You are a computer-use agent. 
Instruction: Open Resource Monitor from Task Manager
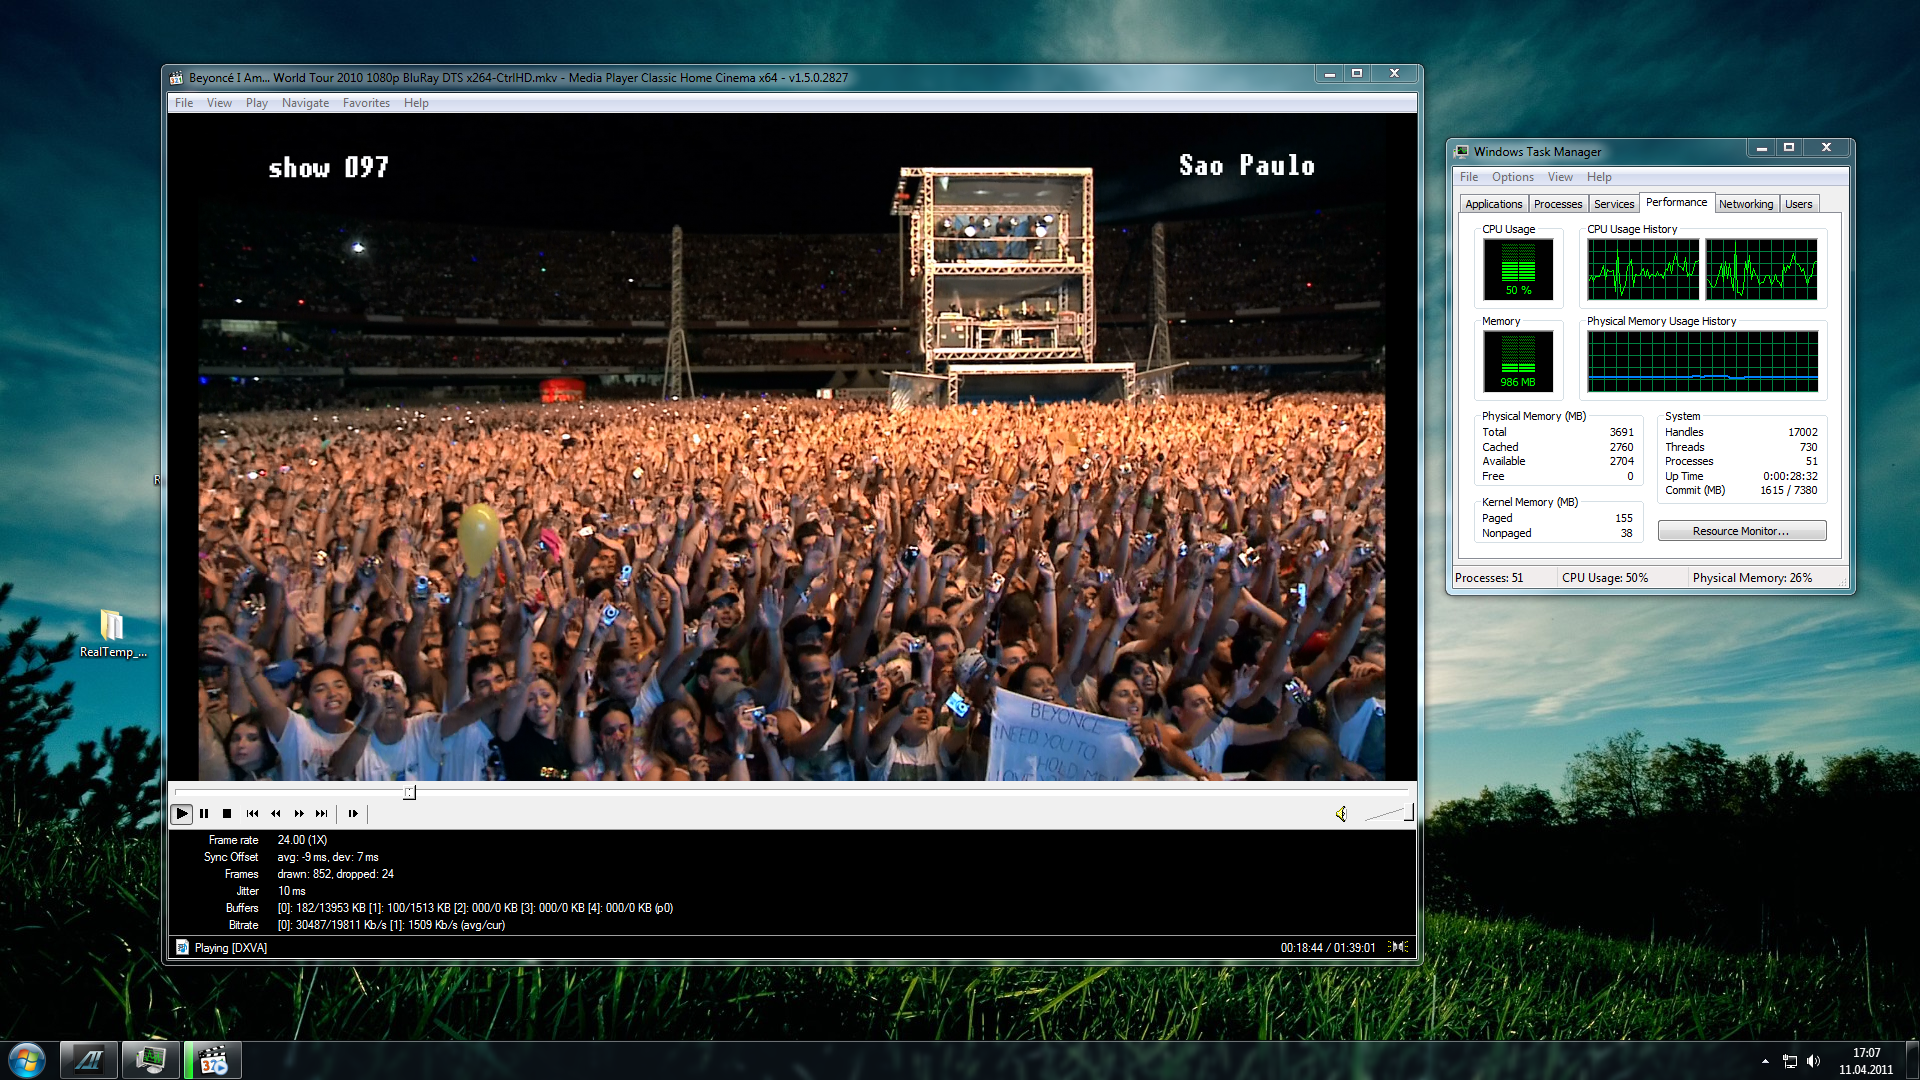tap(1741, 531)
